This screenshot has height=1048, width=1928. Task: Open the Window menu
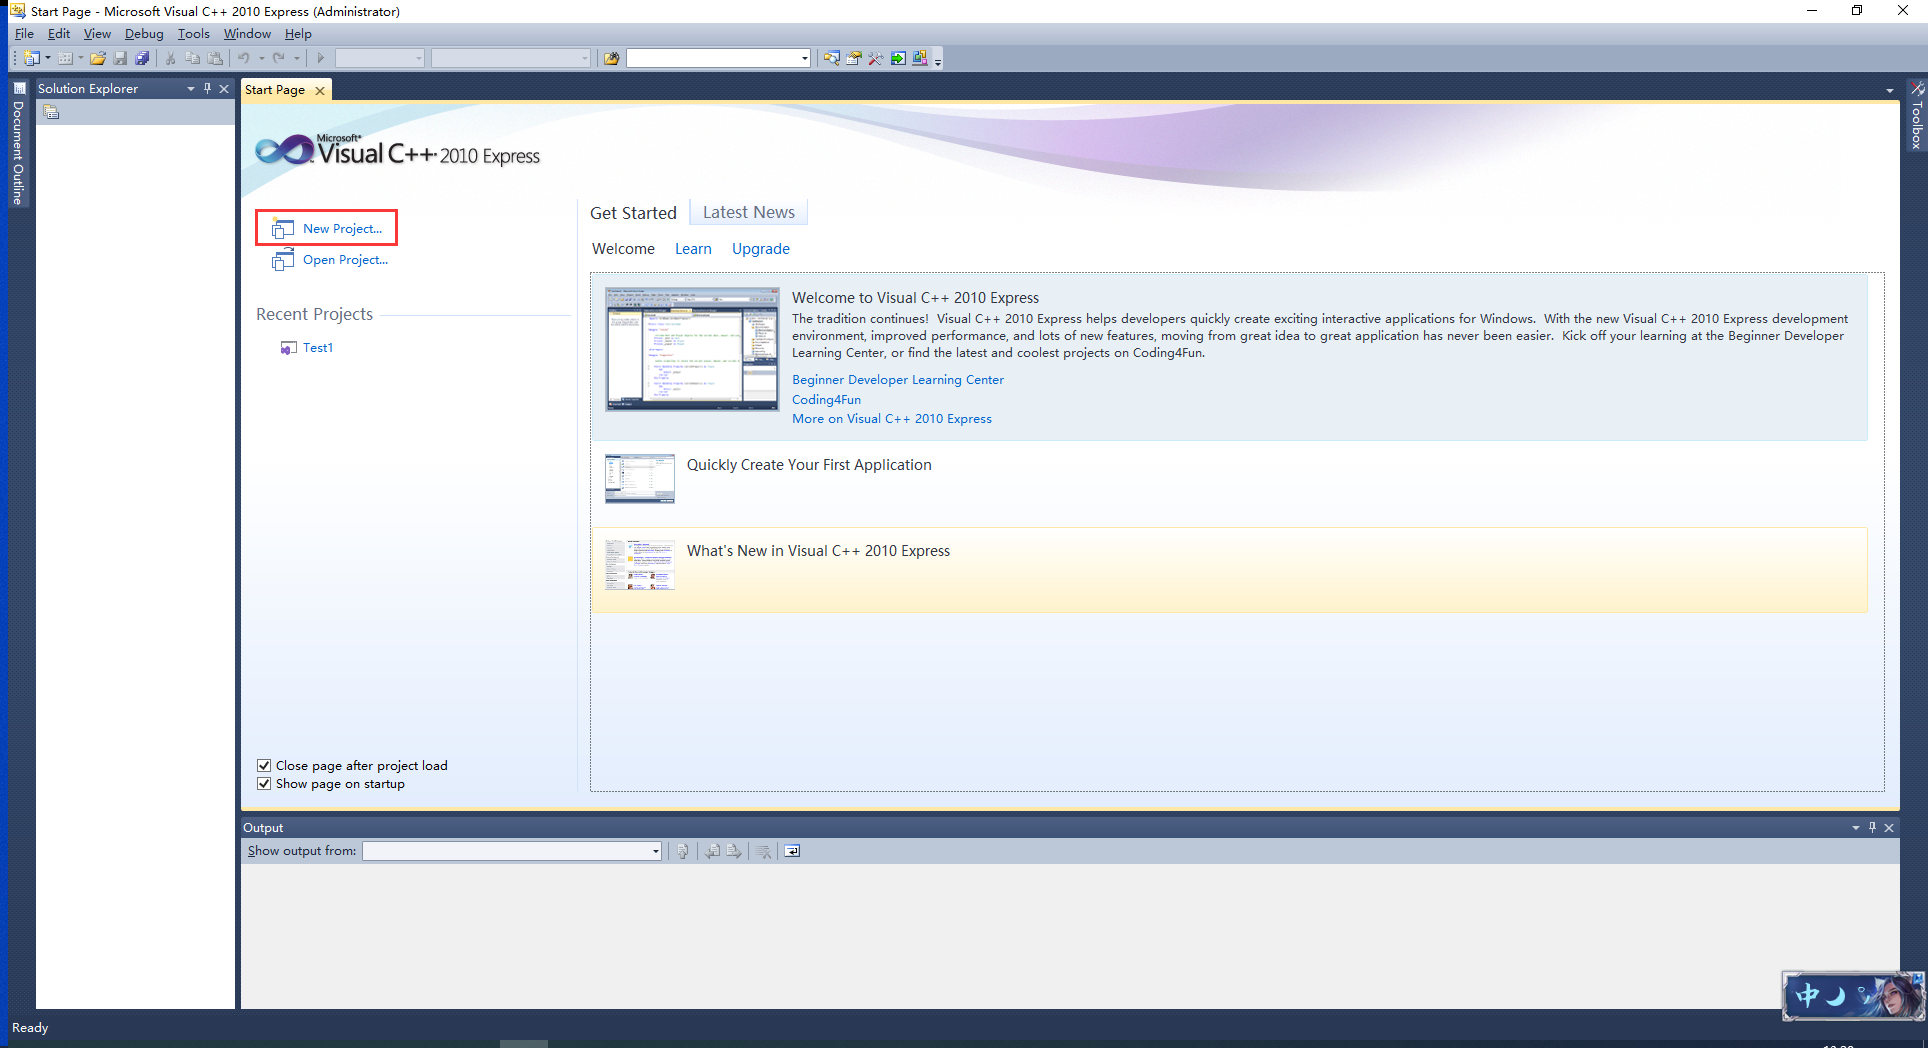click(247, 34)
